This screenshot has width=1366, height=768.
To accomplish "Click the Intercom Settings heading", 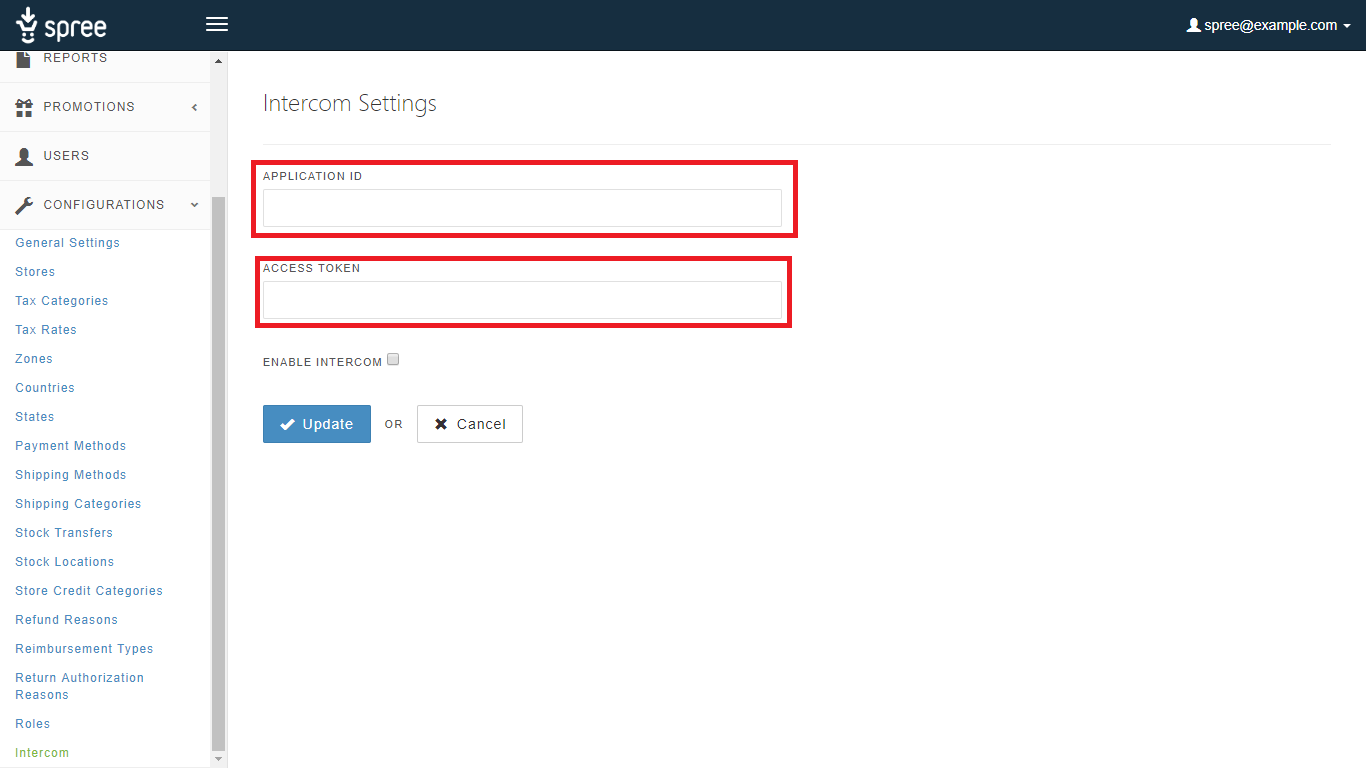I will pos(350,104).
